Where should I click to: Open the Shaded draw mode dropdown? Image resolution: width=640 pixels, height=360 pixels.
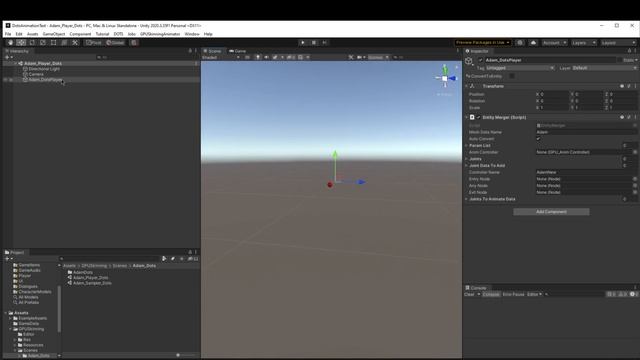[221, 57]
